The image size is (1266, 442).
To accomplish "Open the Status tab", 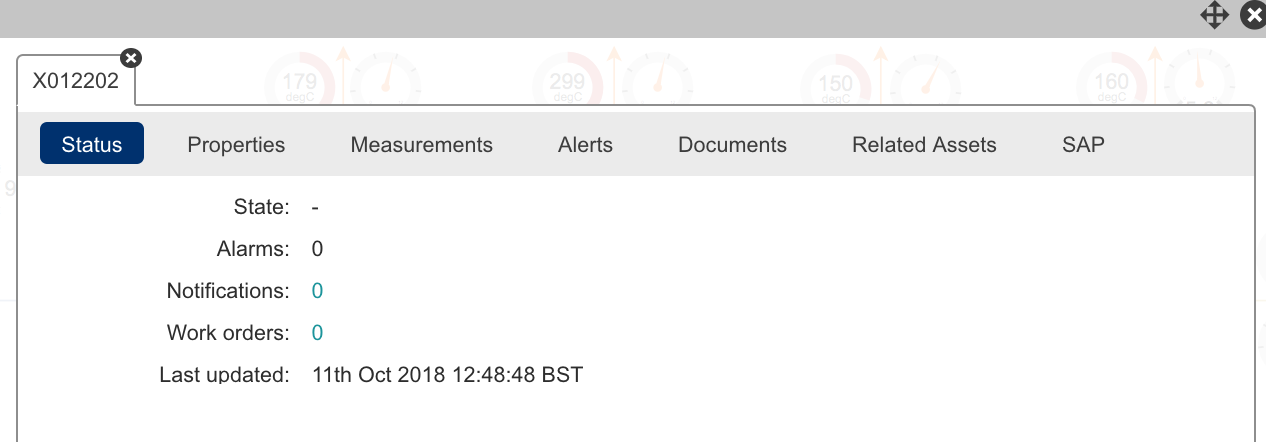I will [x=92, y=144].
